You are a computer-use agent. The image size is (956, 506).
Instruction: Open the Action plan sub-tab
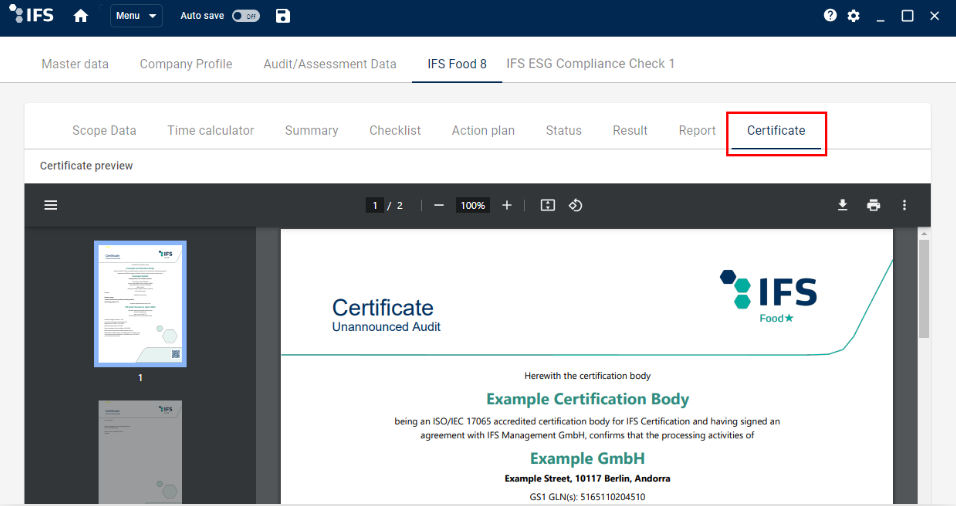point(483,130)
